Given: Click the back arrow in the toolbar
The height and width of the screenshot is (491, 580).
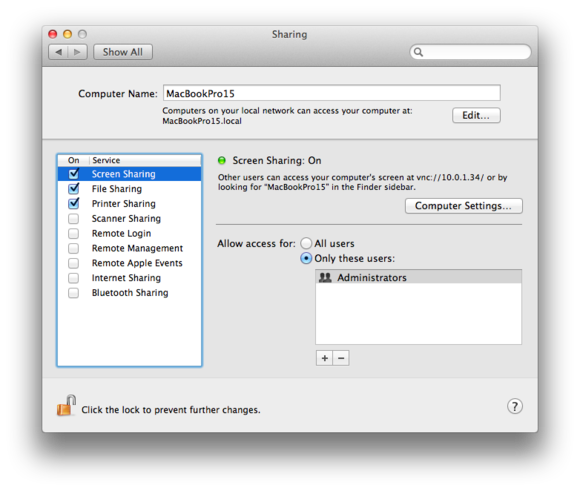Looking at the screenshot, I should pos(58,52).
